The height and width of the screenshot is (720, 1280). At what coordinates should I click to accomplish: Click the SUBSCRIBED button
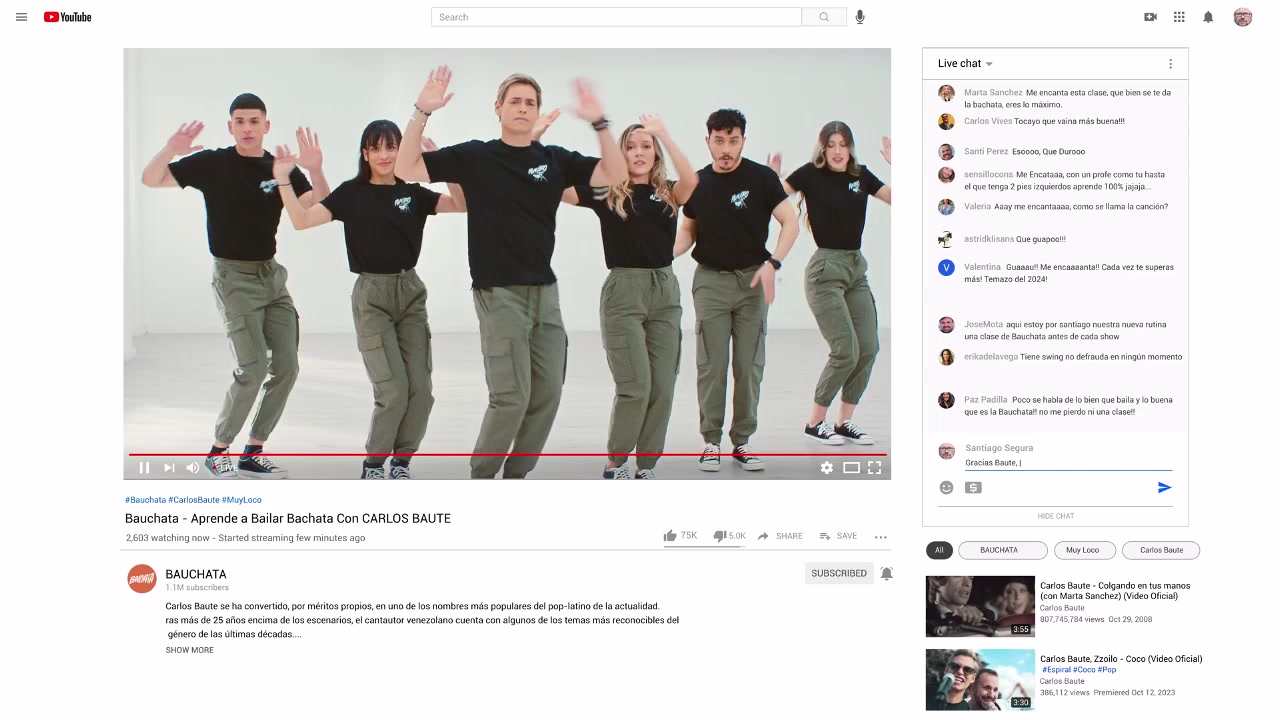pyautogui.click(x=839, y=573)
